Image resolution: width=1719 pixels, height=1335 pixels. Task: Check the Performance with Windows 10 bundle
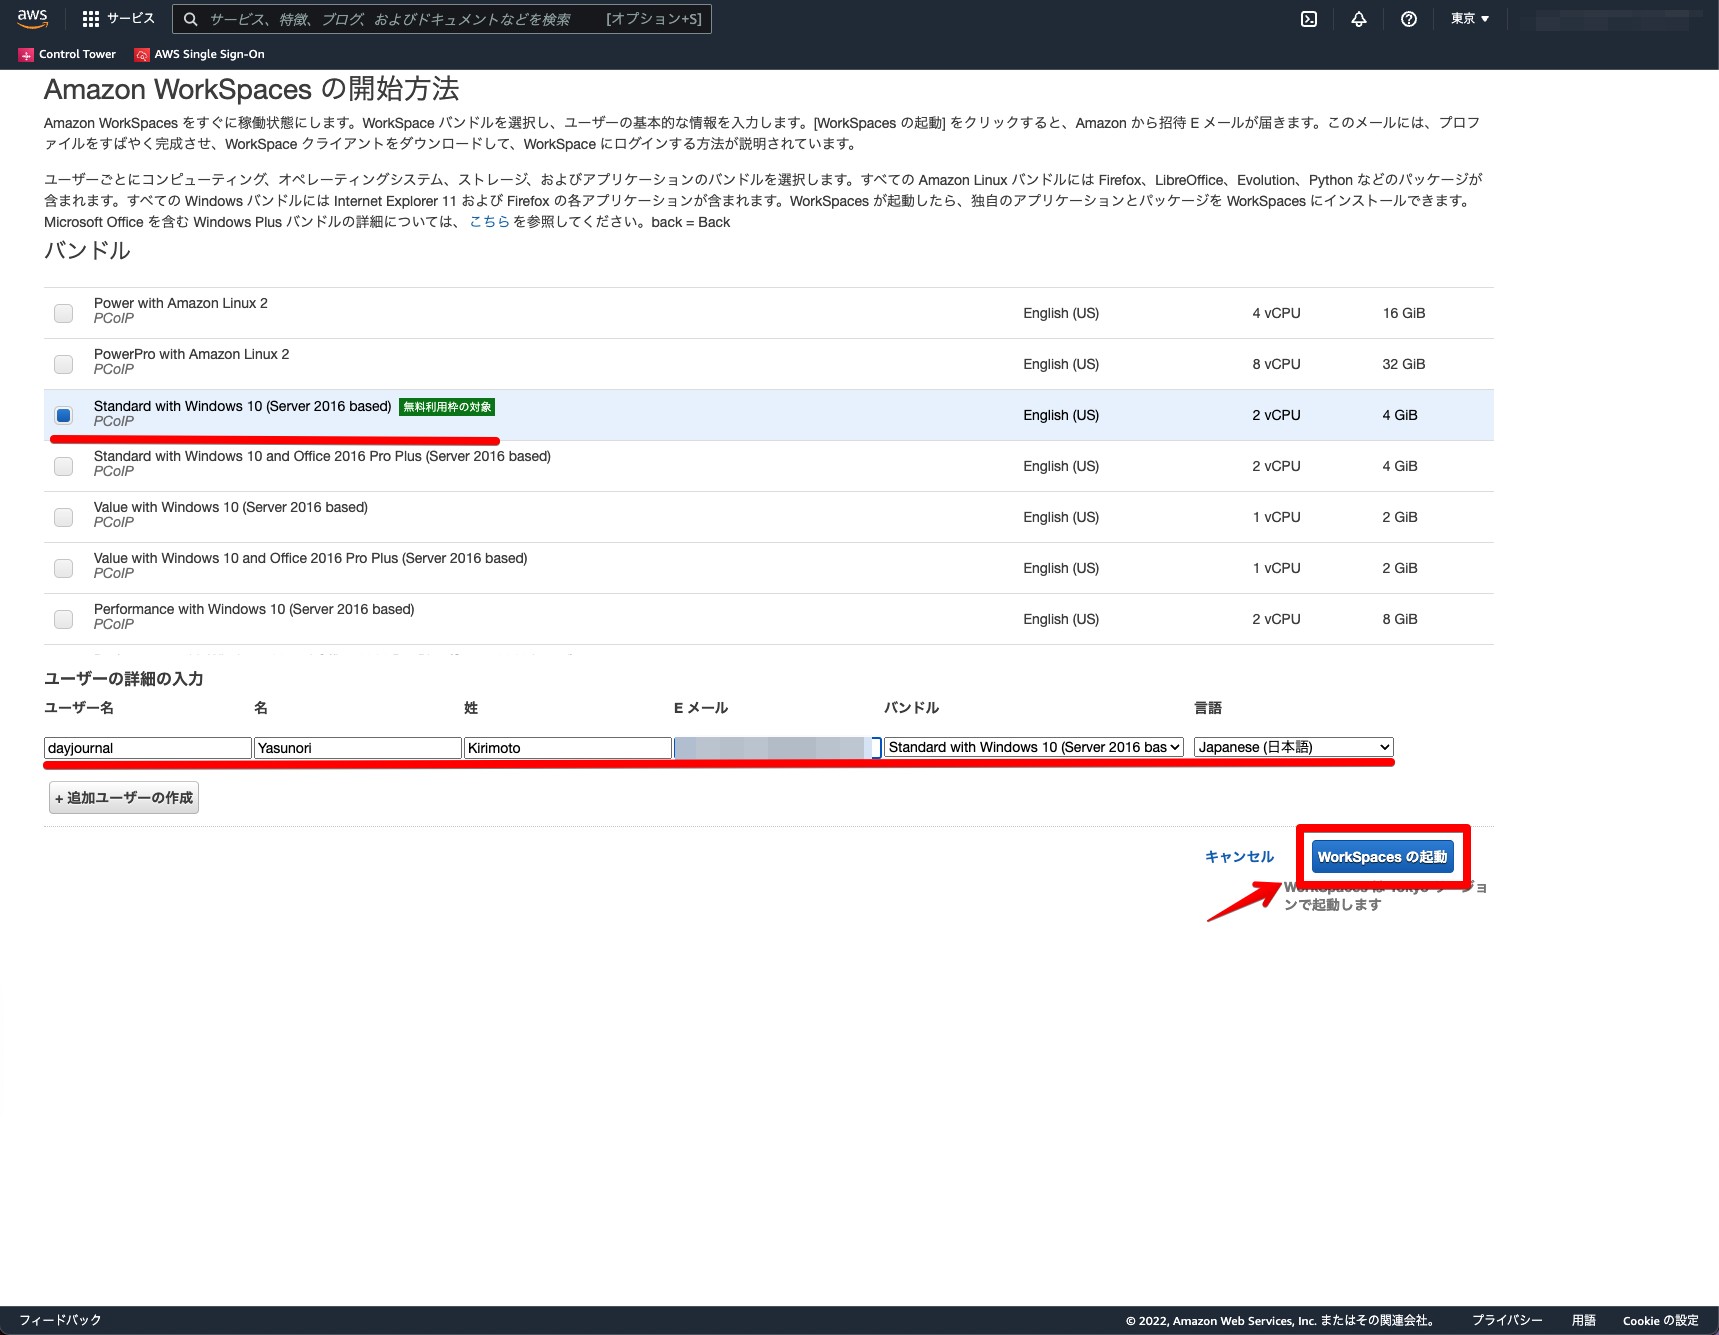tap(64, 619)
